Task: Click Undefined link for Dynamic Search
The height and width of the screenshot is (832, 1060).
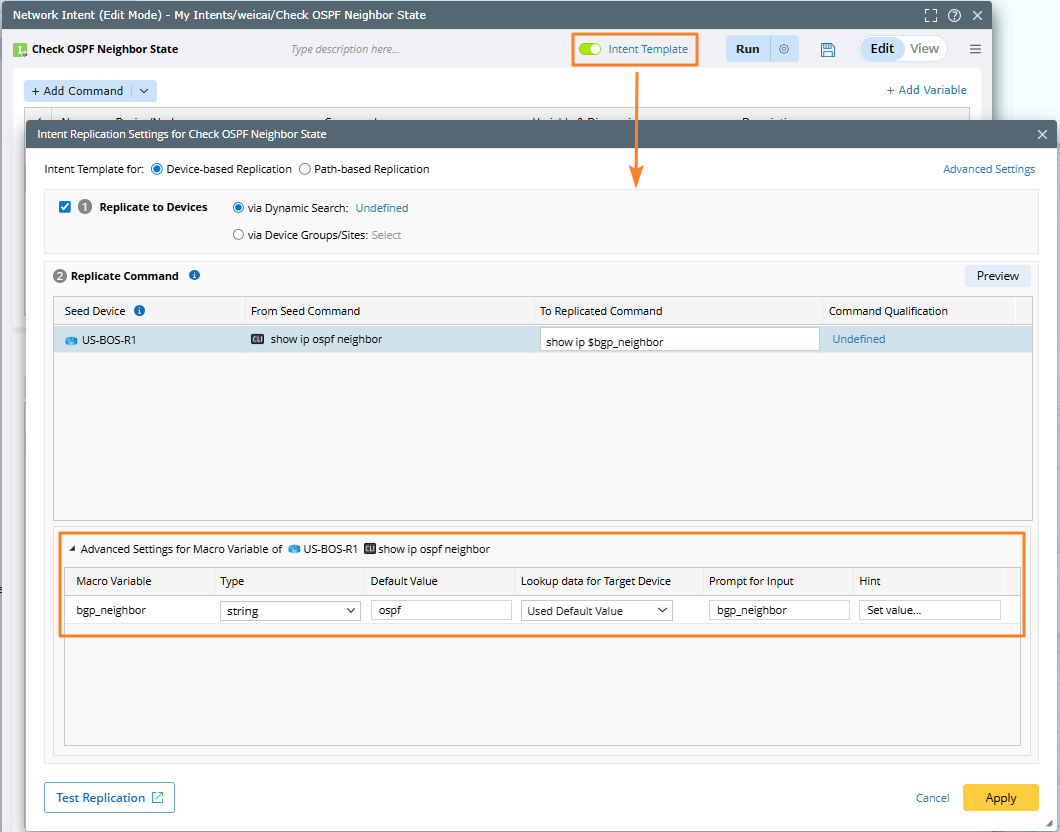Action: 382,208
